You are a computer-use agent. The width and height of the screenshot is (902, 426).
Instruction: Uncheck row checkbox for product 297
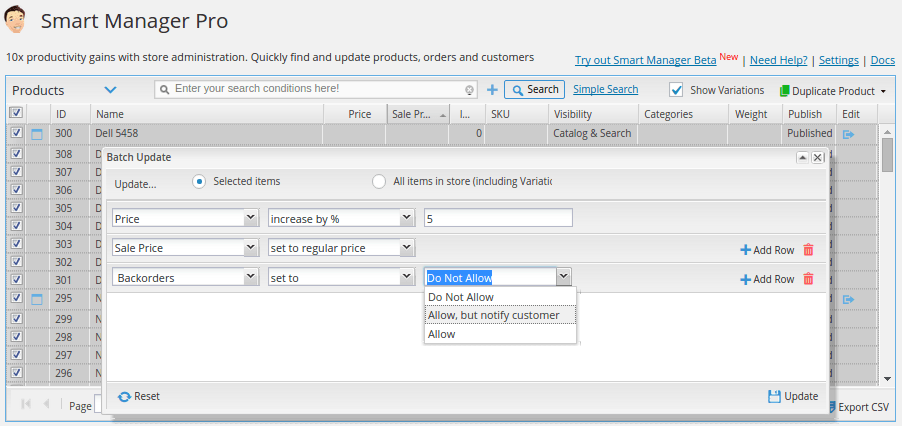(16, 354)
